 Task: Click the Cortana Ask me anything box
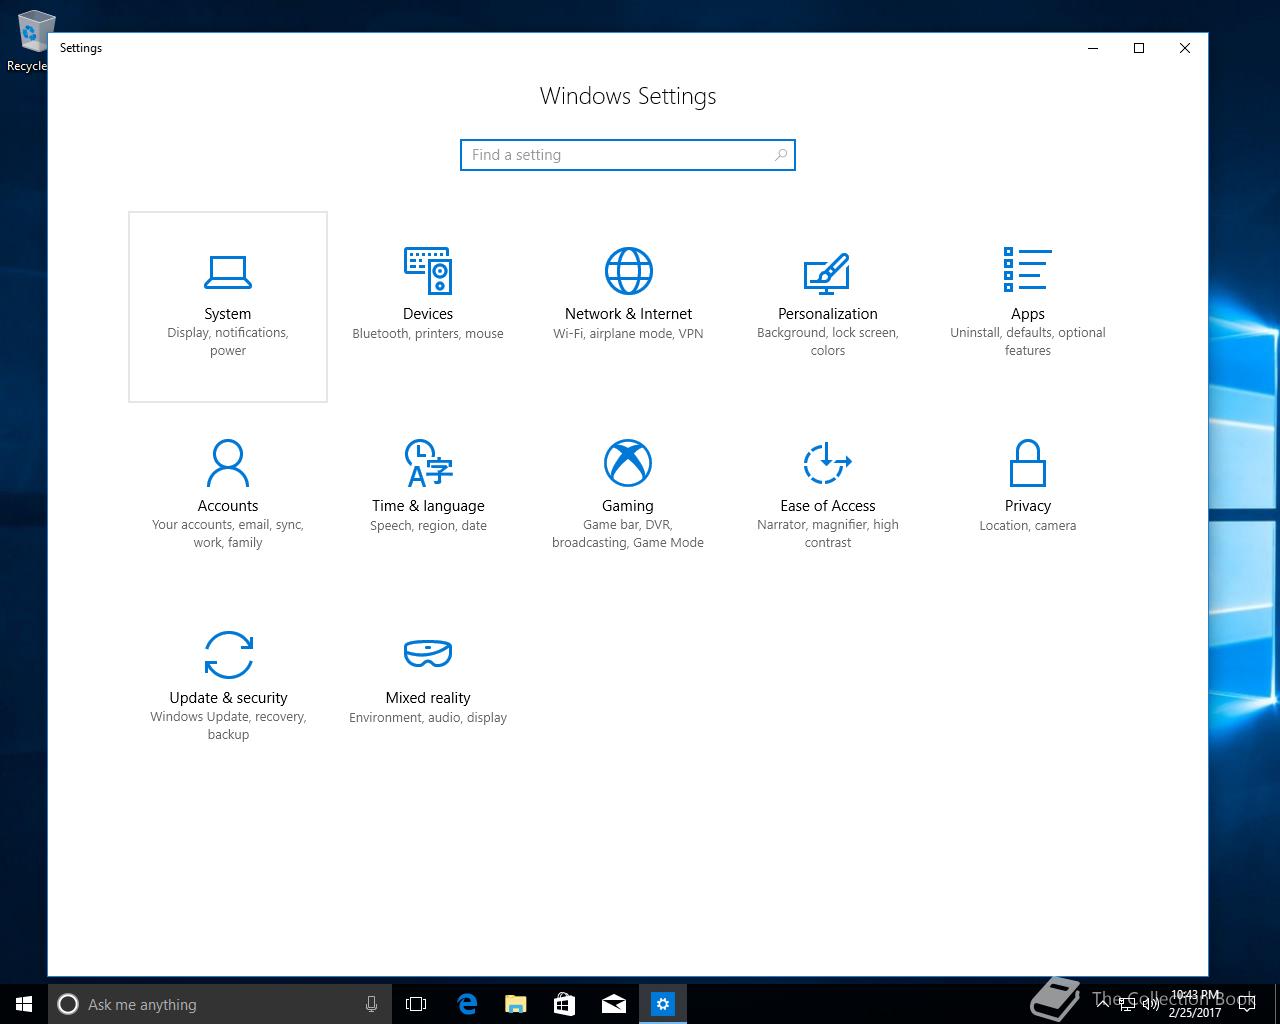pos(220,1004)
